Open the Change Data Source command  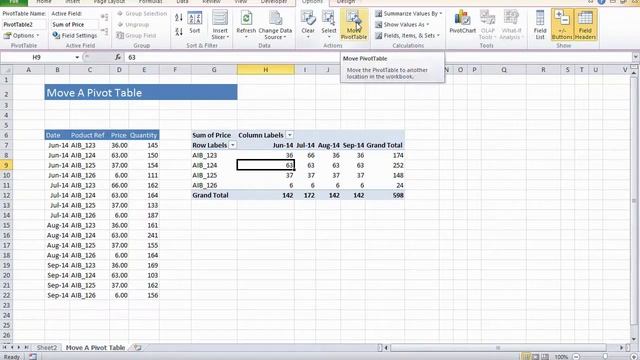click(x=275, y=24)
